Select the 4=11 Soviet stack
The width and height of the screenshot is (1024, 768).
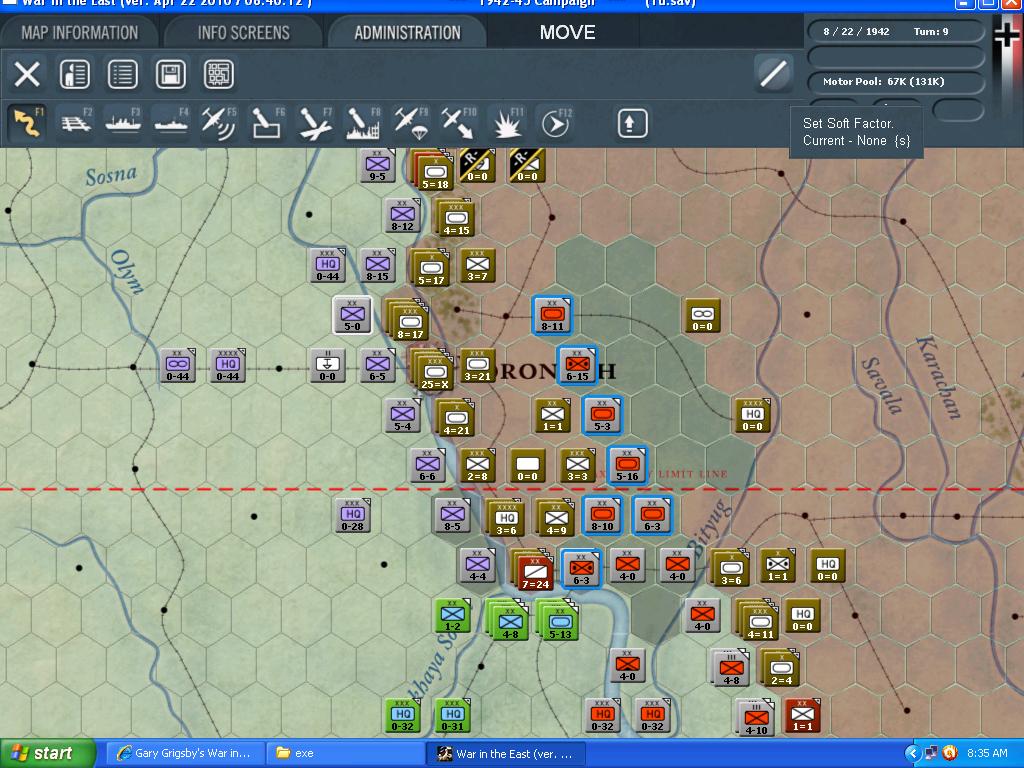[760, 622]
